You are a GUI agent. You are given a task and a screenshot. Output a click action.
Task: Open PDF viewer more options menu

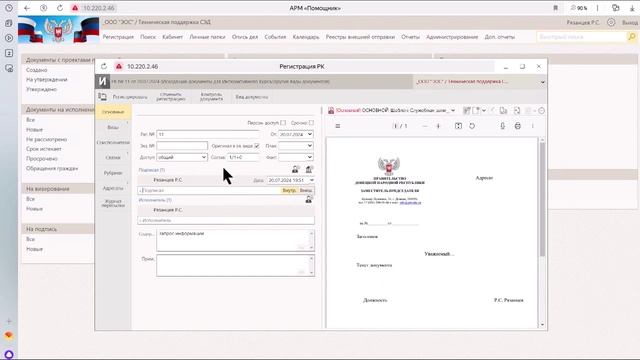[533, 126]
